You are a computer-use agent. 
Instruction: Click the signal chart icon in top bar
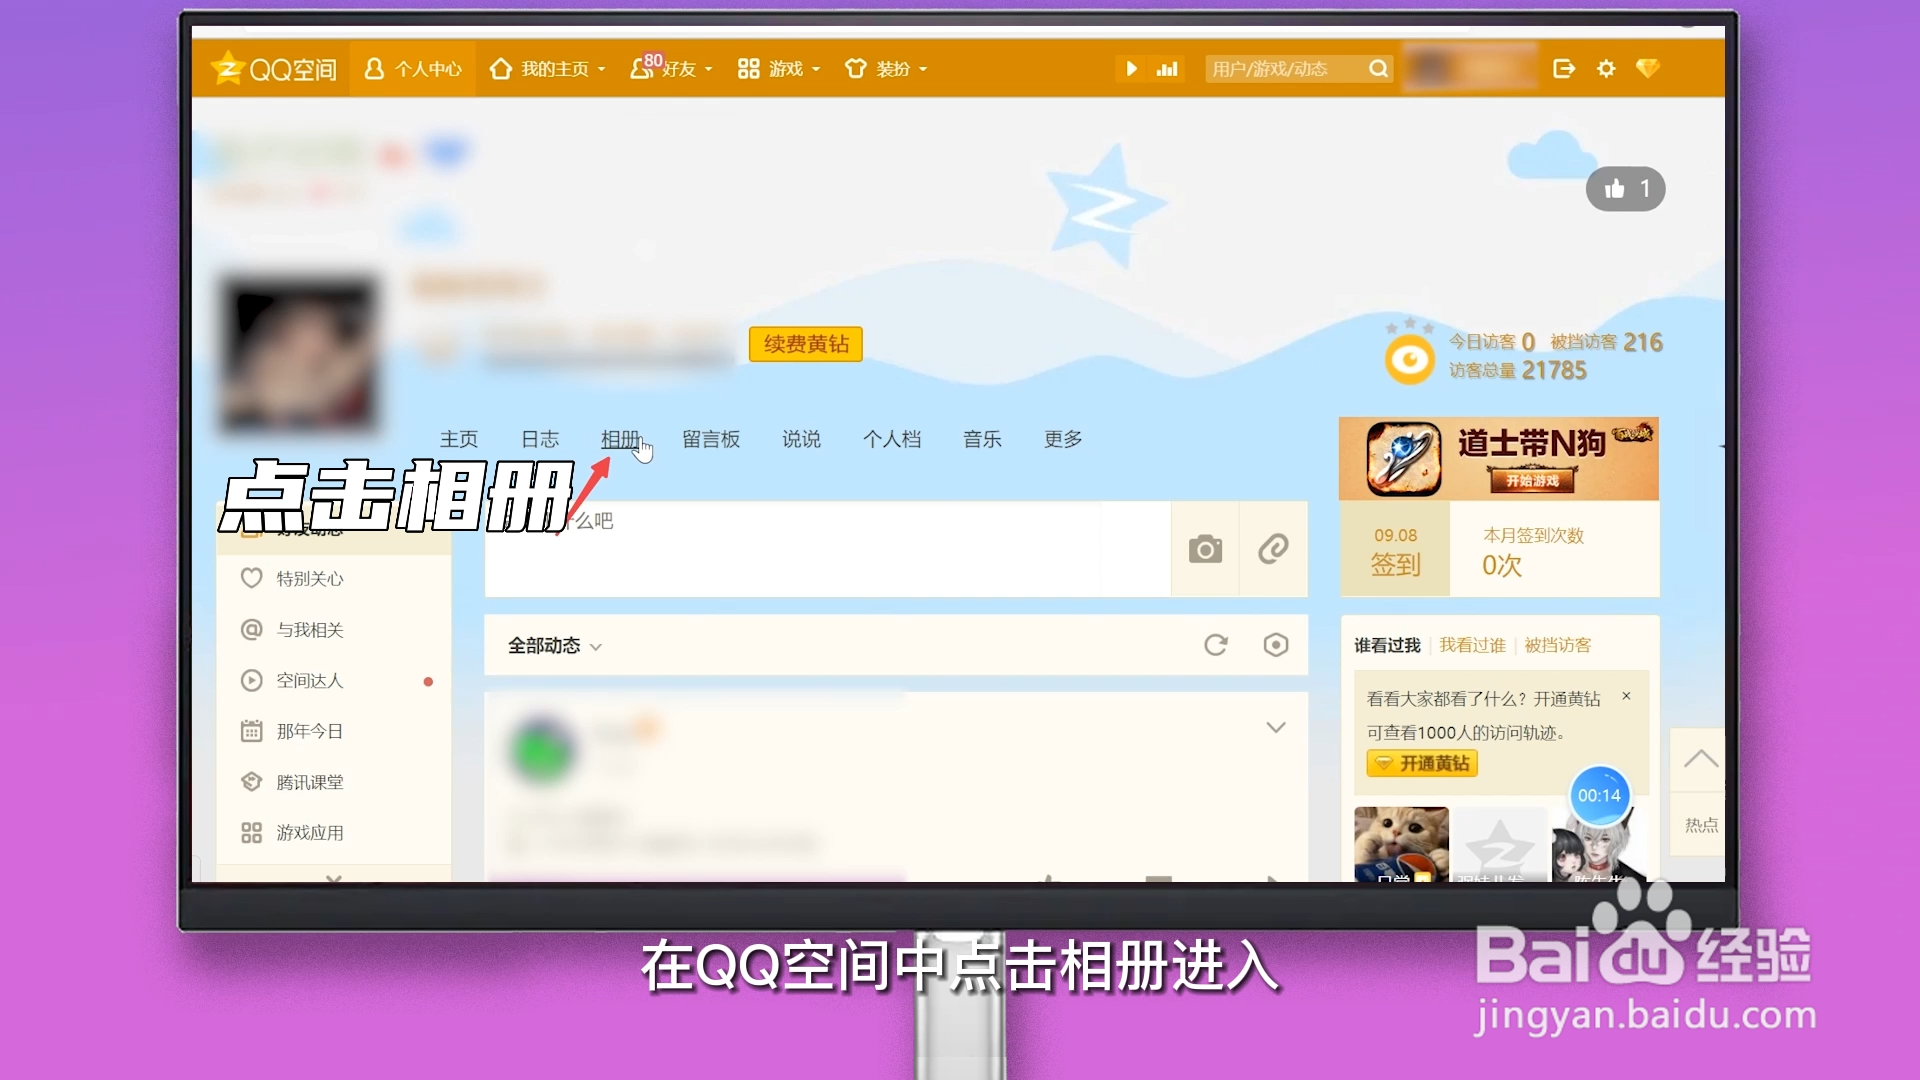1168,68
